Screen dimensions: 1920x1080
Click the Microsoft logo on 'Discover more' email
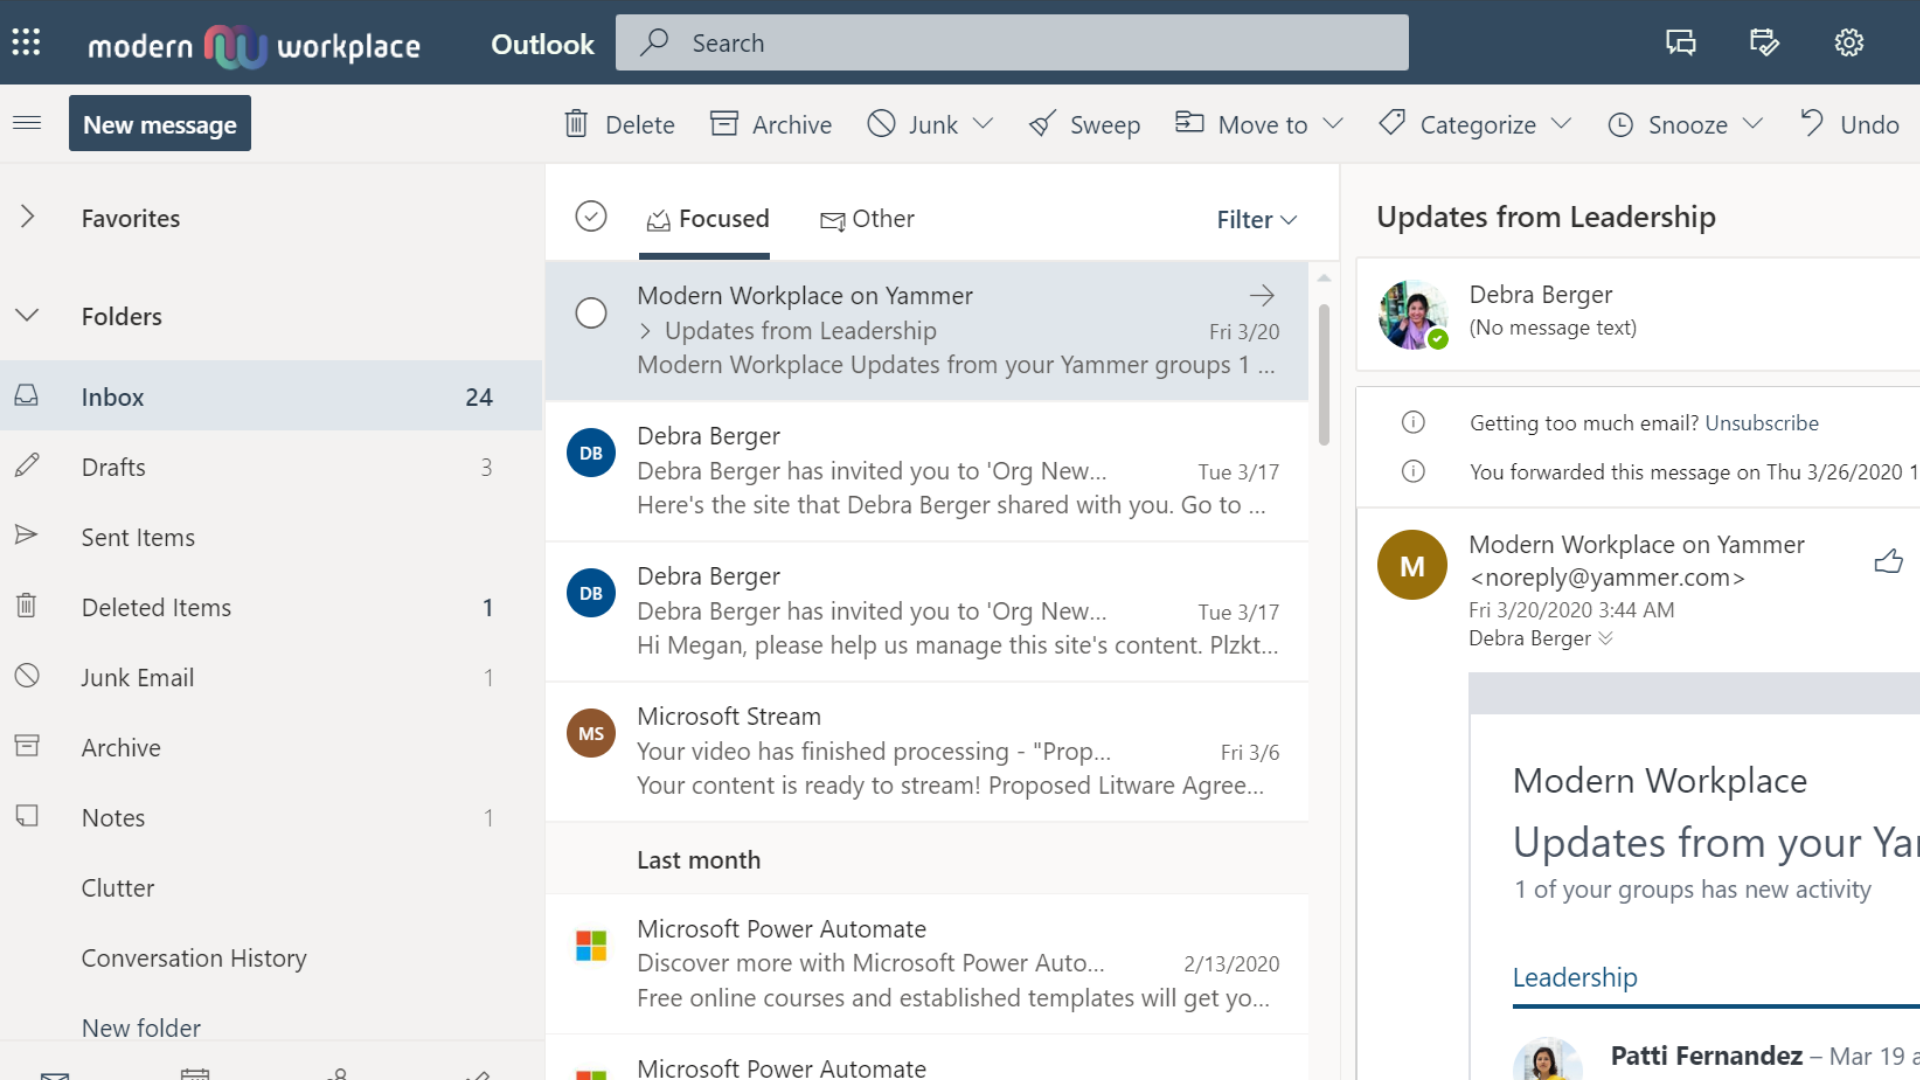(591, 945)
